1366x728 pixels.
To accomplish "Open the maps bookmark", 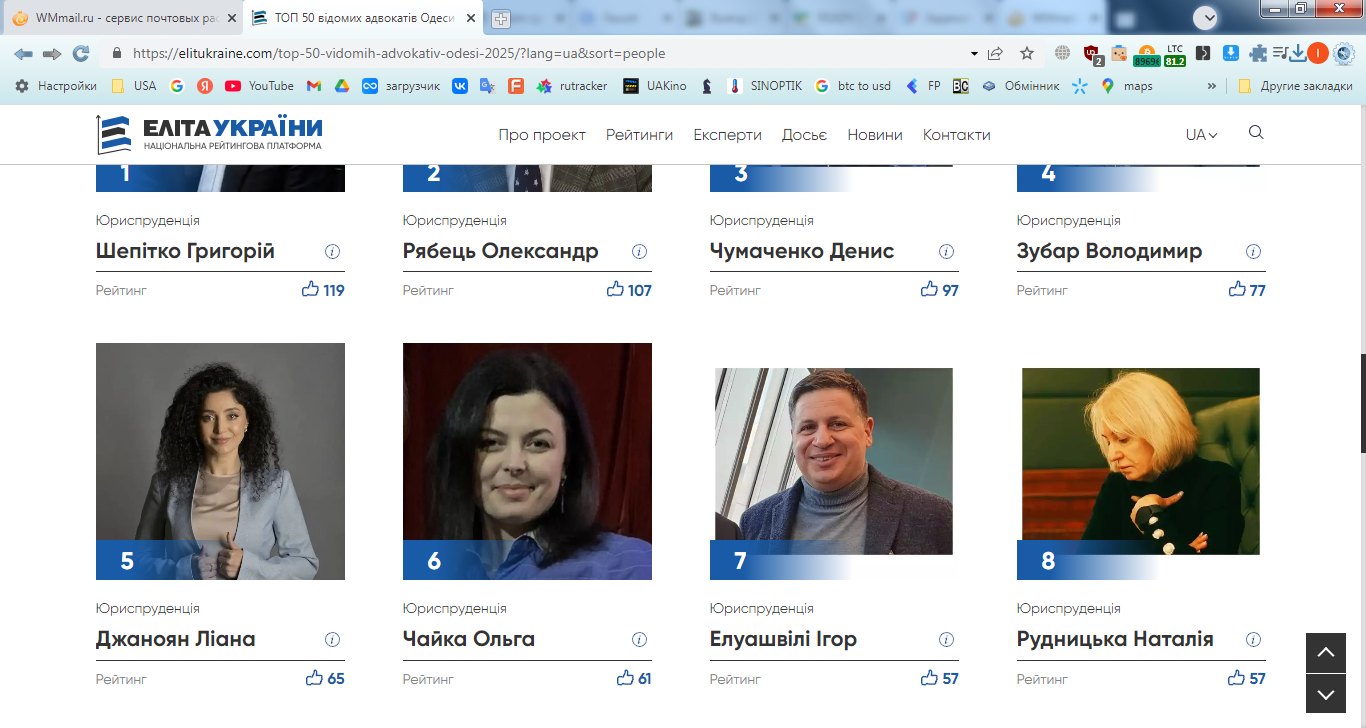I will pos(1126,86).
